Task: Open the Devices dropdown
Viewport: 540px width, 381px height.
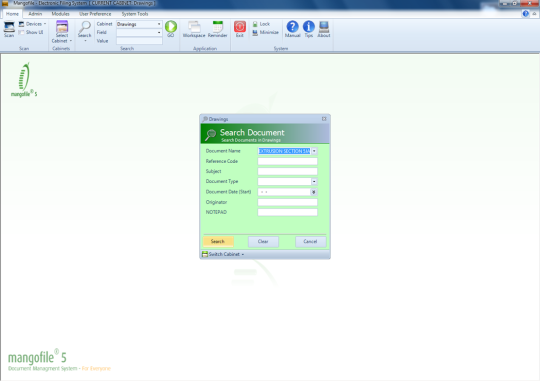Action: click(x=32, y=24)
